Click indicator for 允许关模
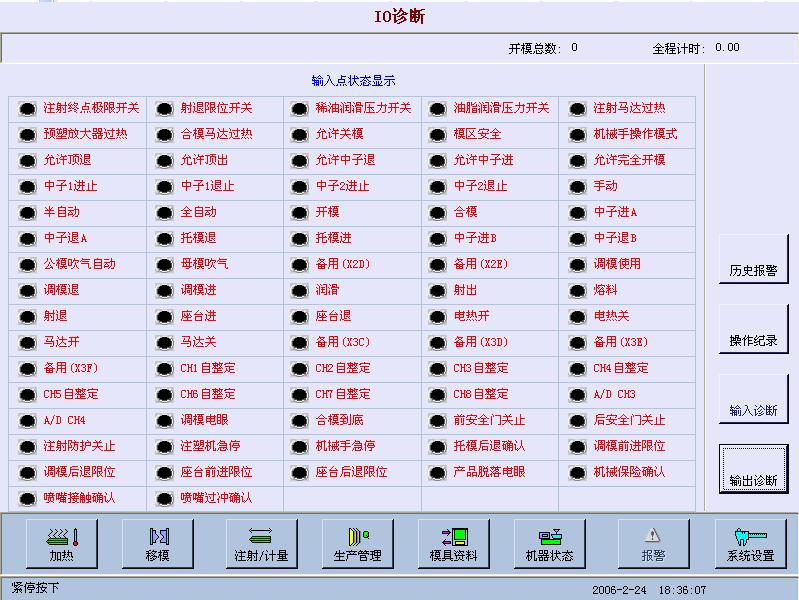799x600 pixels. click(x=300, y=135)
